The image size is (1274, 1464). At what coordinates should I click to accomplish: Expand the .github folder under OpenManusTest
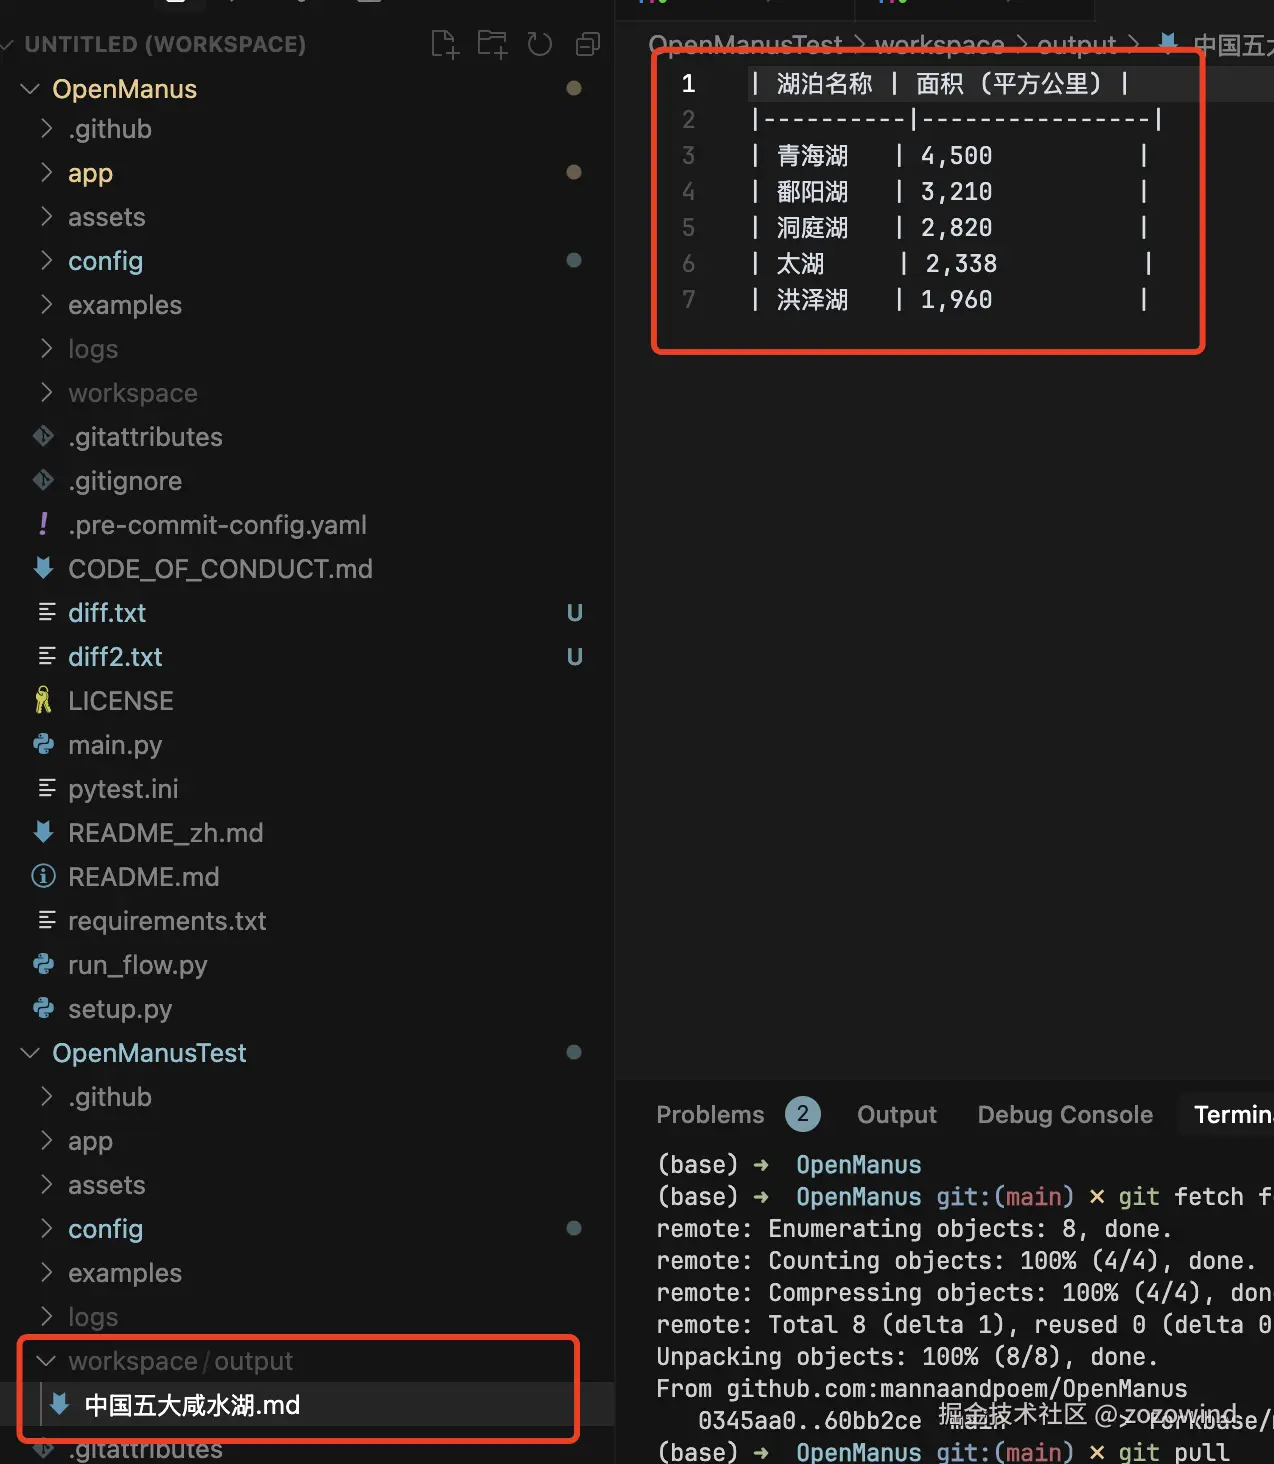[46, 1097]
